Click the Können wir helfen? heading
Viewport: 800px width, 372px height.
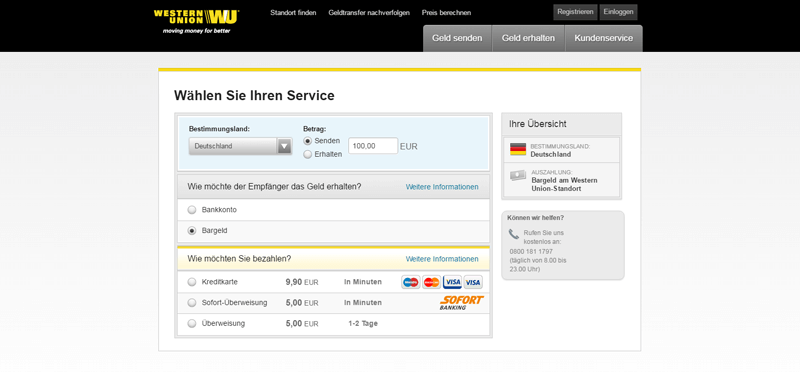pos(535,218)
